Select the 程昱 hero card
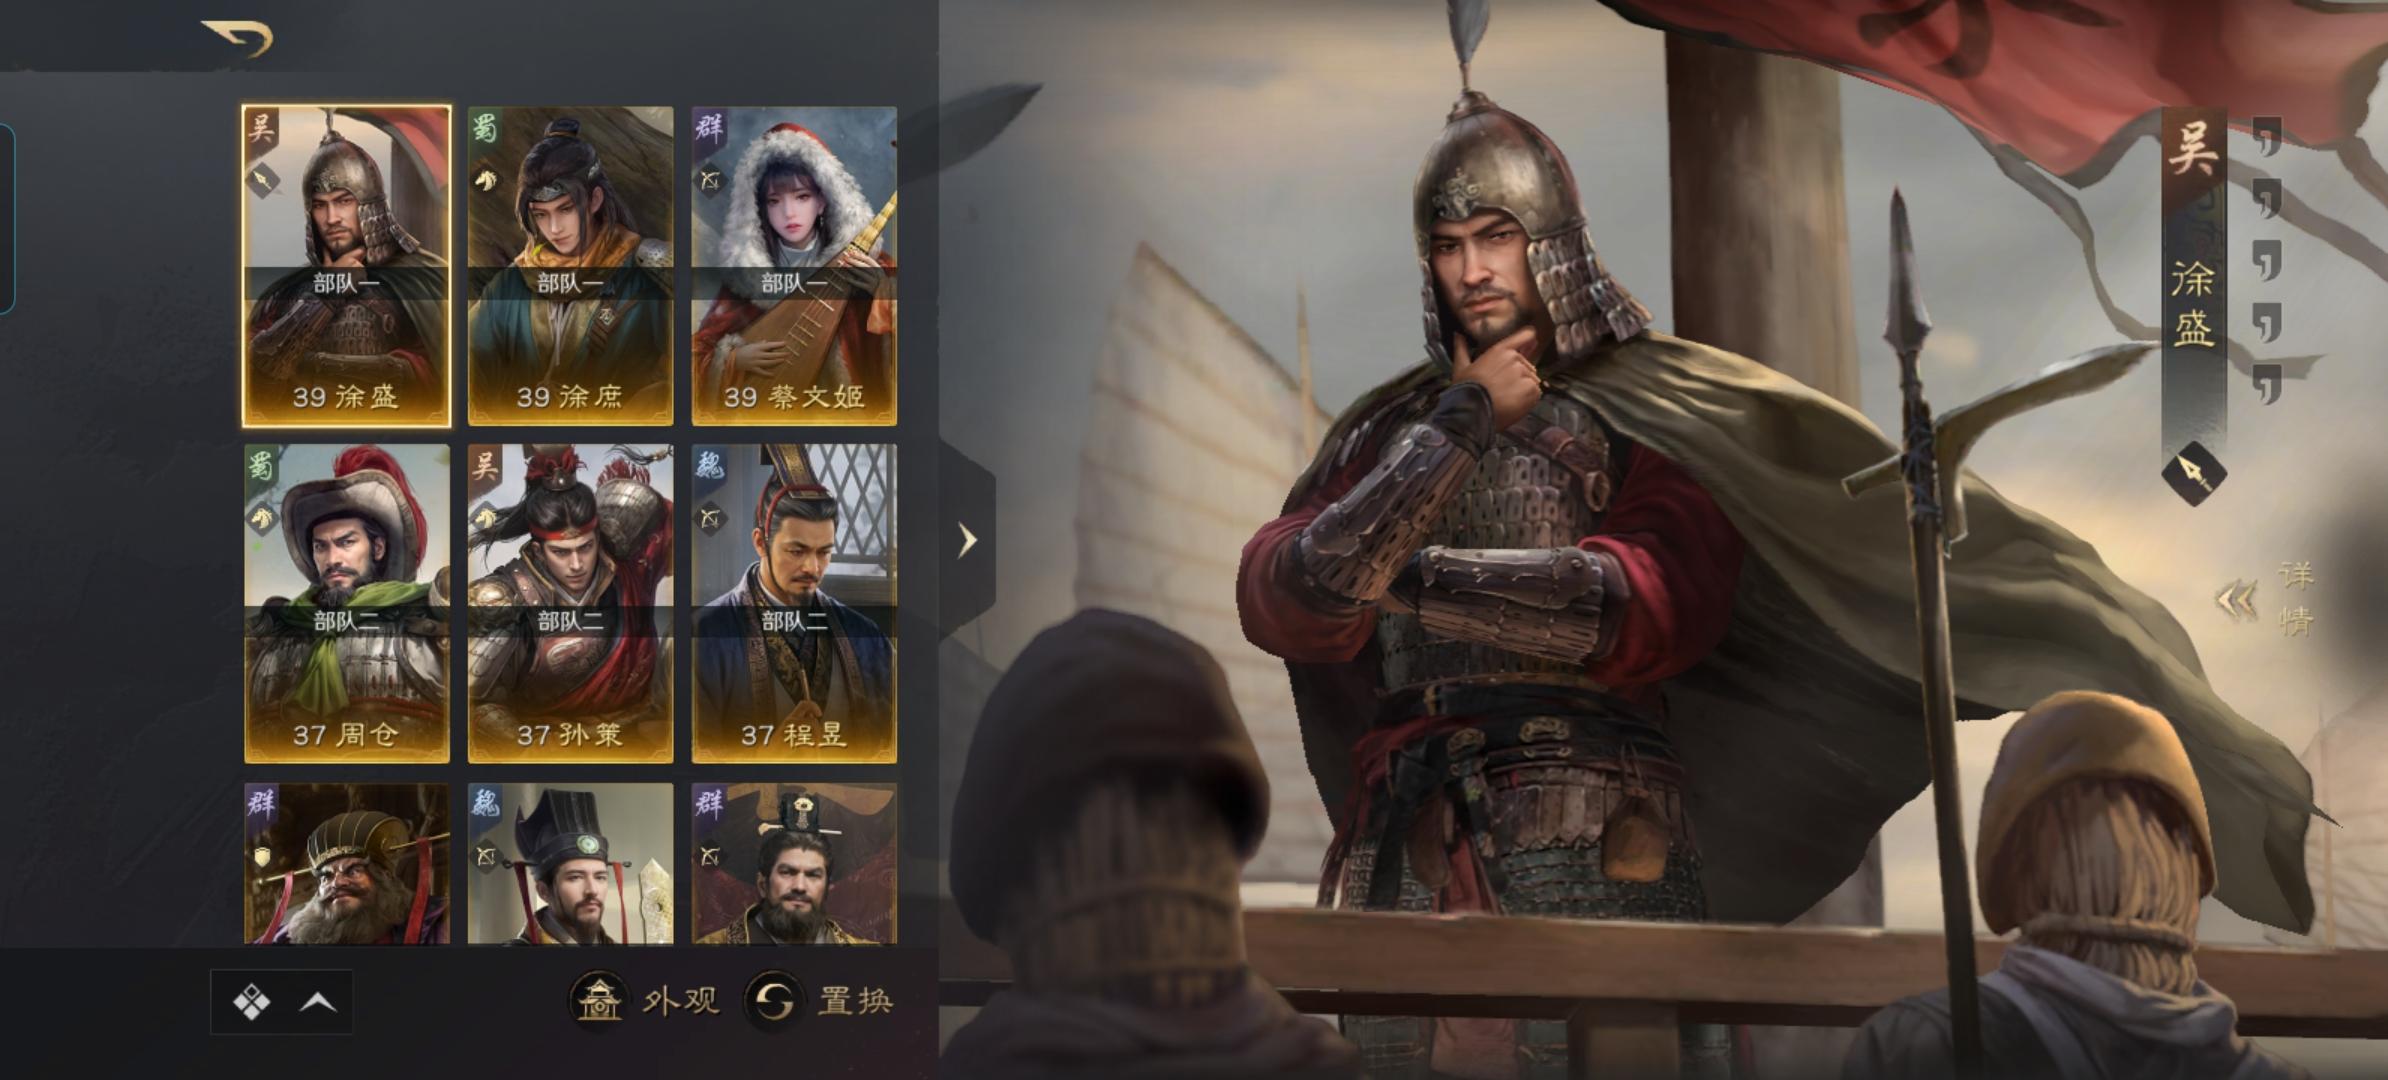 pyautogui.click(x=794, y=604)
